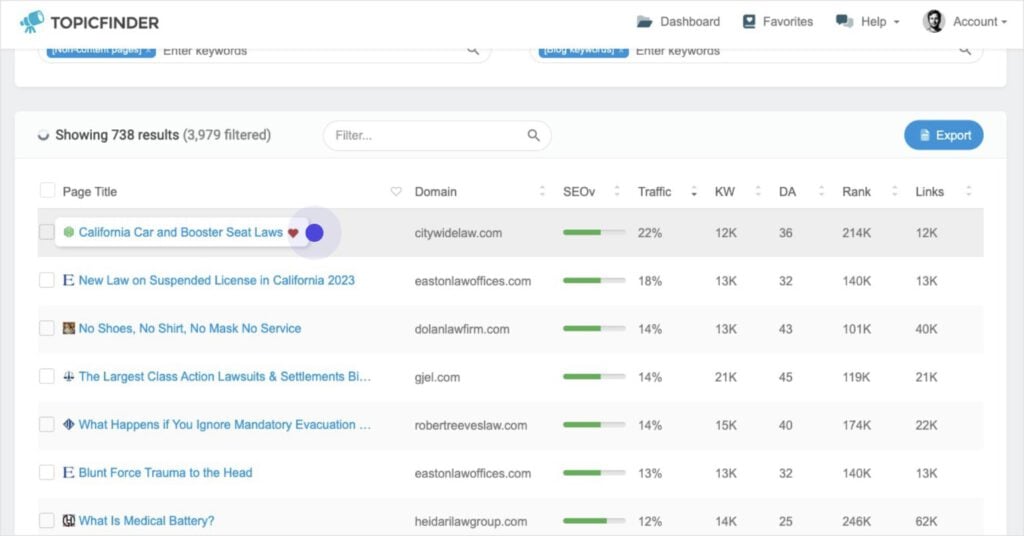The height and width of the screenshot is (536, 1024).
Task: Click links value 62K
Action: pyautogui.click(x=927, y=521)
